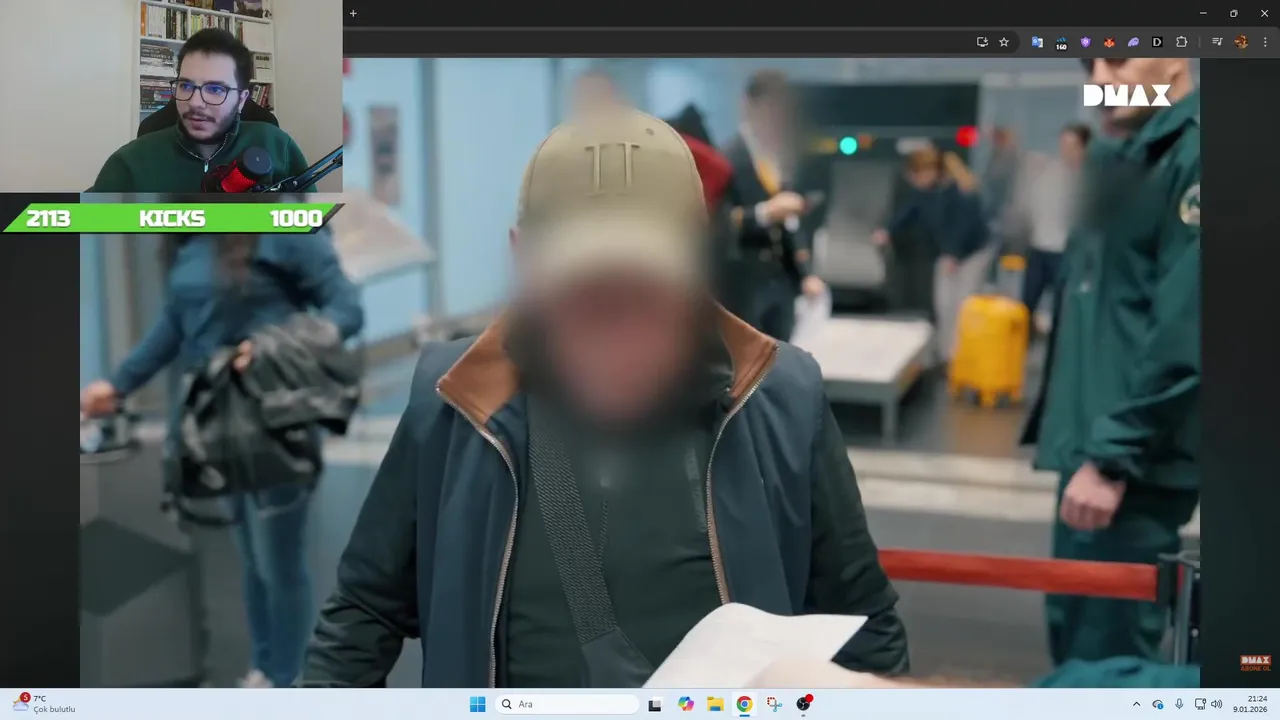Click the OneDrive cloud tray icon
1280x720 pixels.
(1158, 704)
